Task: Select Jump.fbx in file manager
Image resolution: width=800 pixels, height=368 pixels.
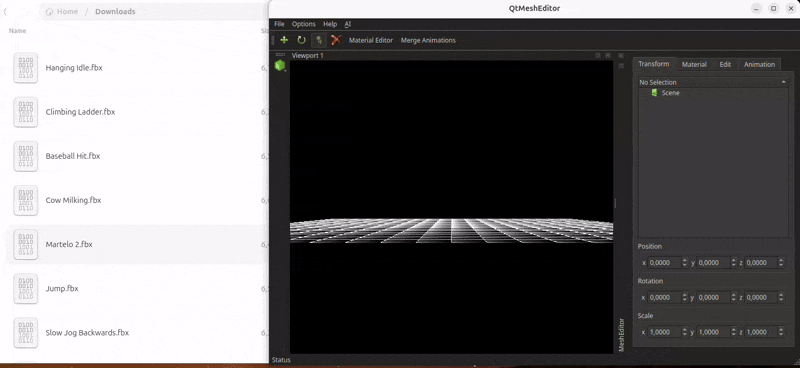Action: 62,288
